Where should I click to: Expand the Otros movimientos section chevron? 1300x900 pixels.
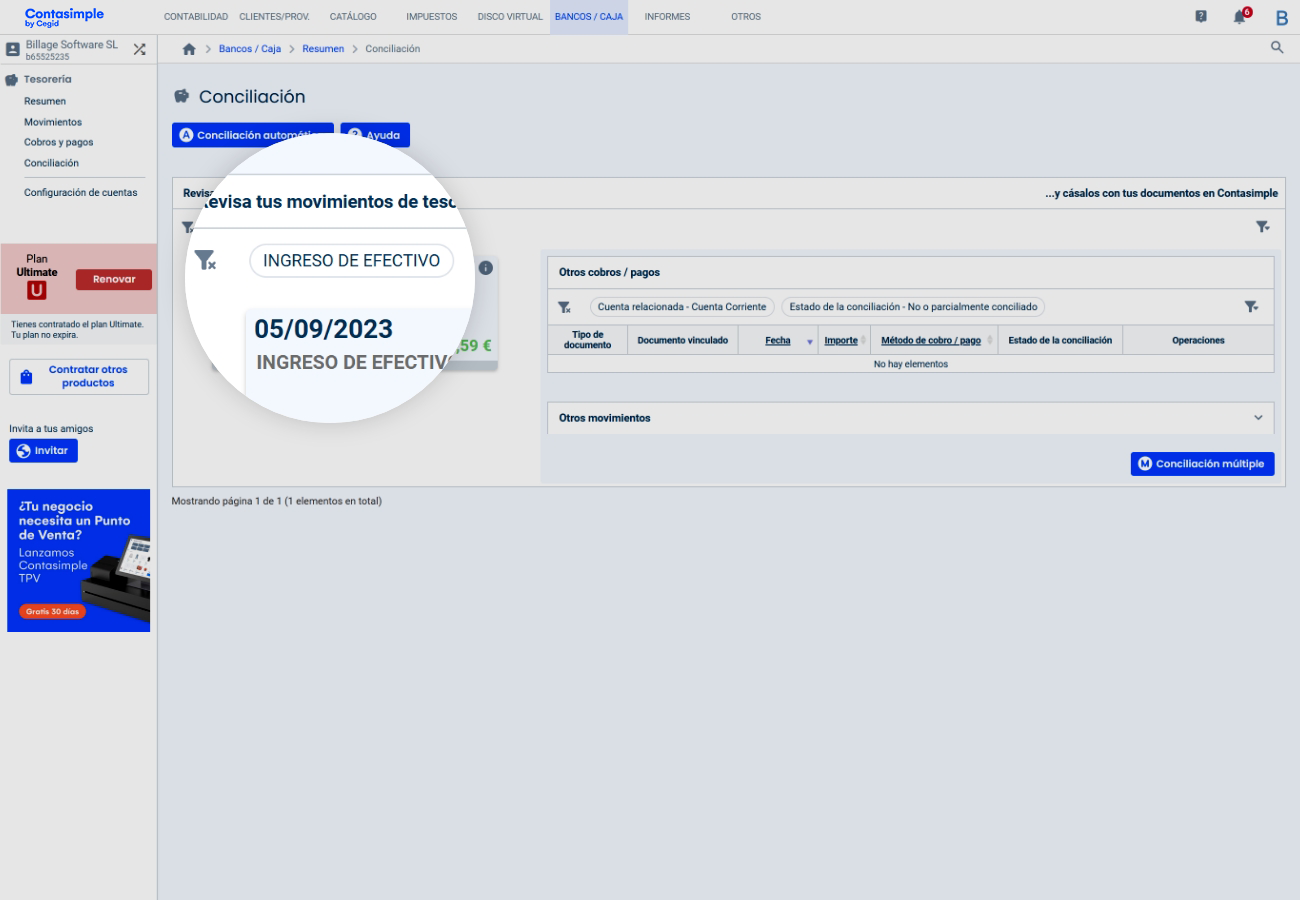click(1258, 418)
